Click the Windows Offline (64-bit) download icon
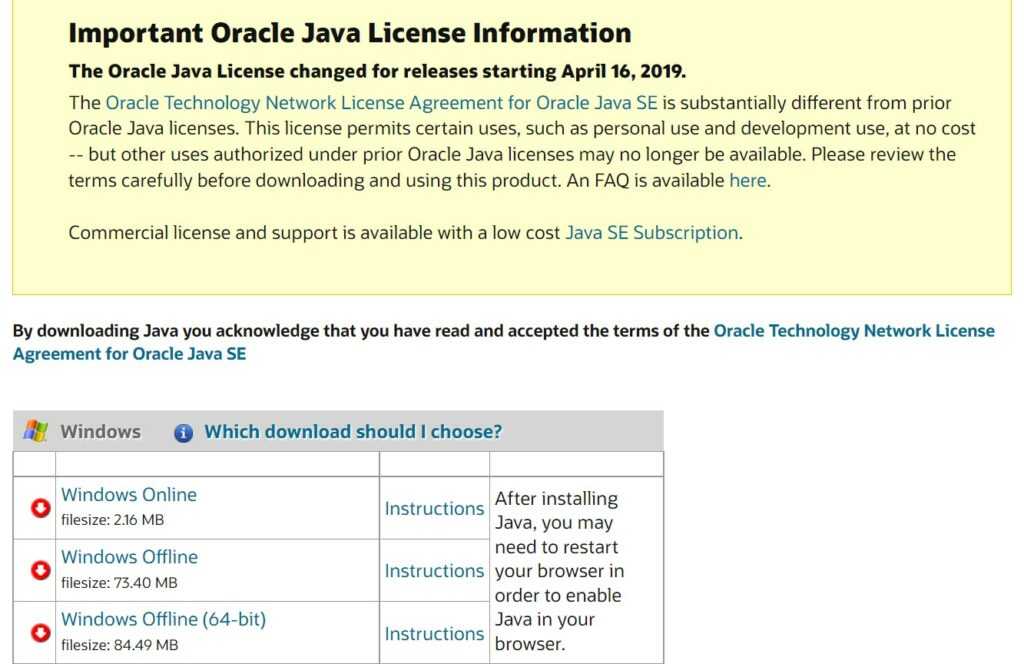 click(x=40, y=633)
